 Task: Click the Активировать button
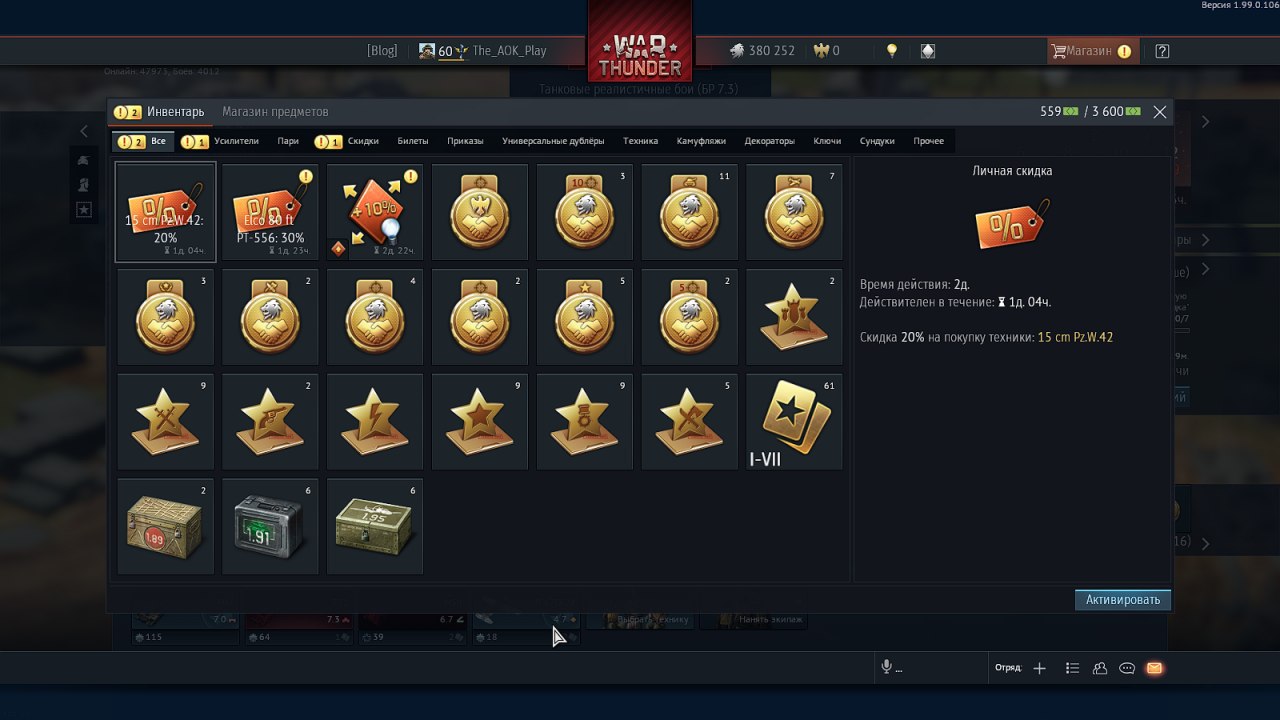pos(1122,600)
